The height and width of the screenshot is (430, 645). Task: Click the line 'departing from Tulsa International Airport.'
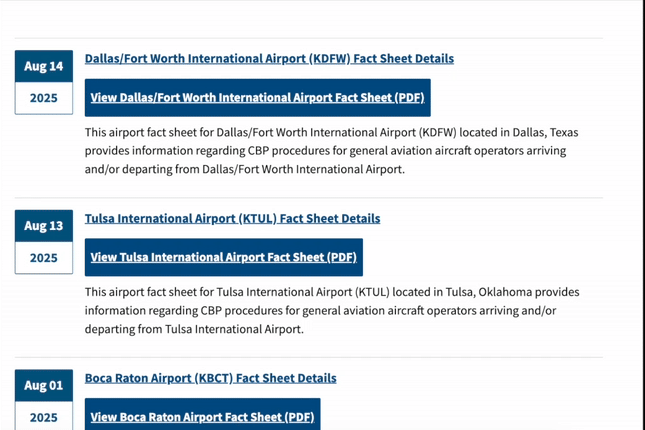pos(194,329)
